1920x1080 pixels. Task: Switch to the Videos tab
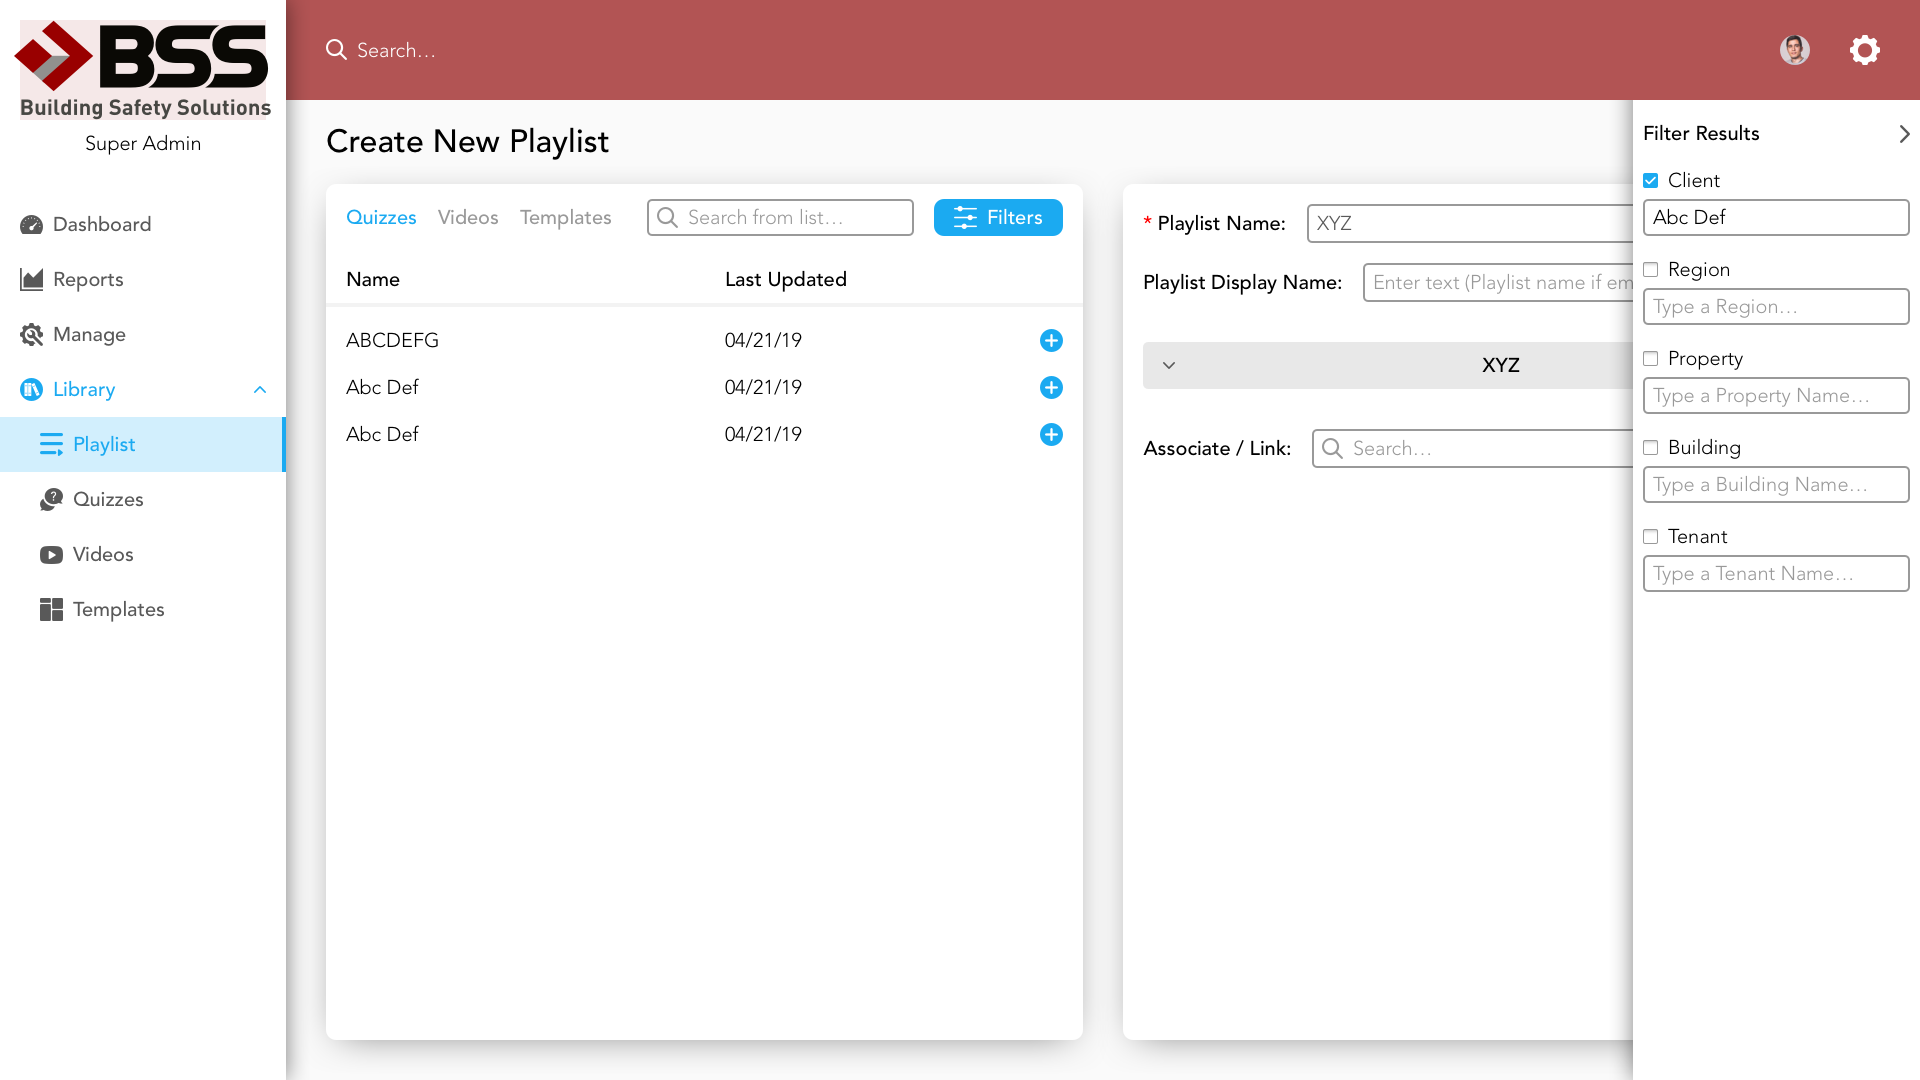(467, 217)
